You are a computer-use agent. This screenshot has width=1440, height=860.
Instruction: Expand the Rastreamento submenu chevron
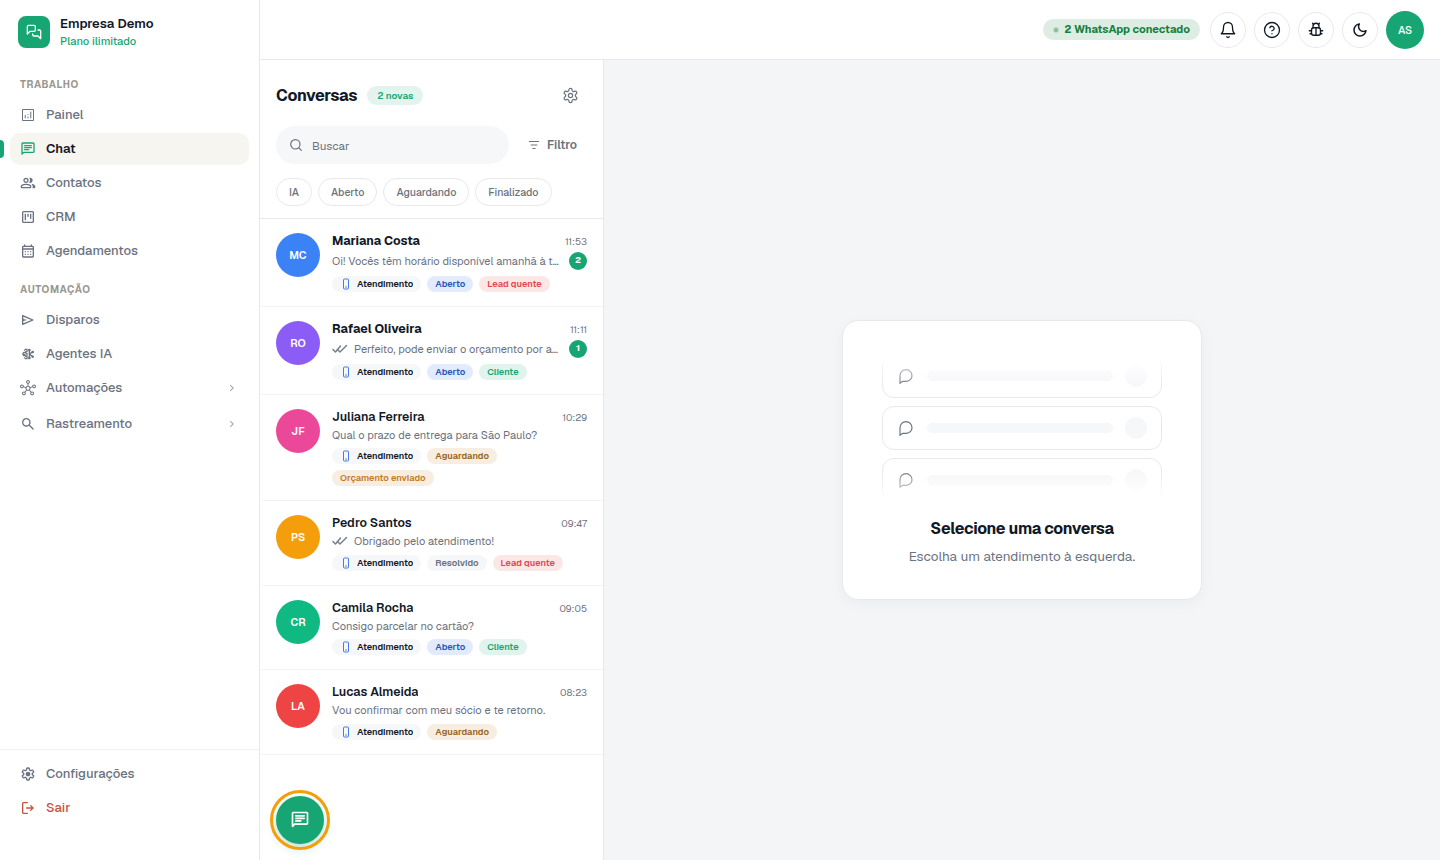tap(232, 424)
